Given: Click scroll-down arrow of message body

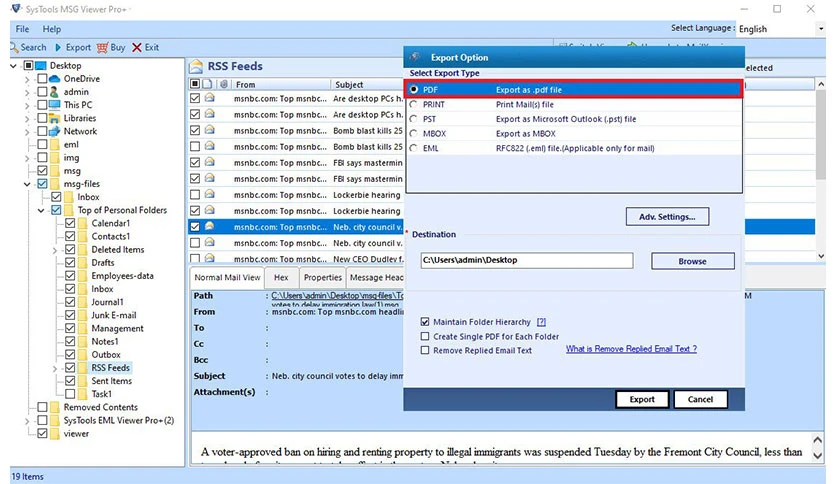Looking at the screenshot, I should pos(817,456).
